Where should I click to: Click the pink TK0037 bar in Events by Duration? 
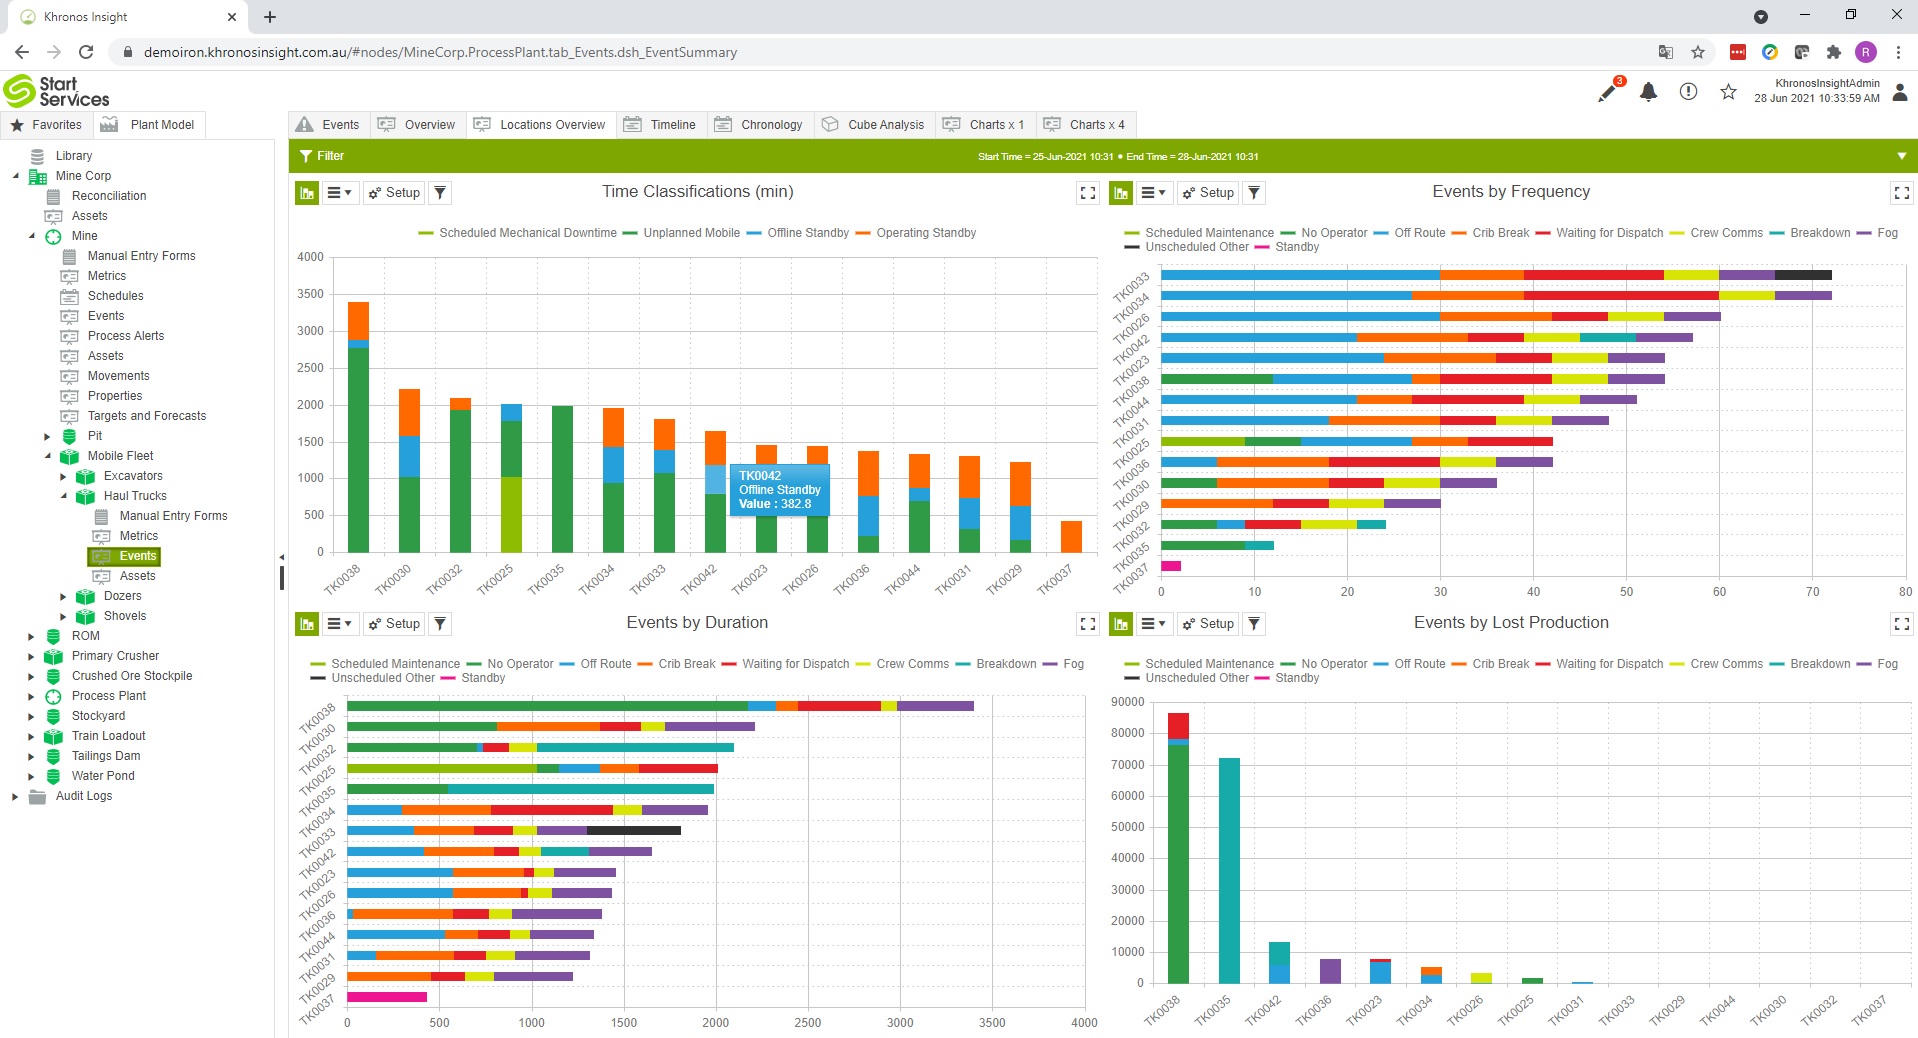click(x=387, y=997)
